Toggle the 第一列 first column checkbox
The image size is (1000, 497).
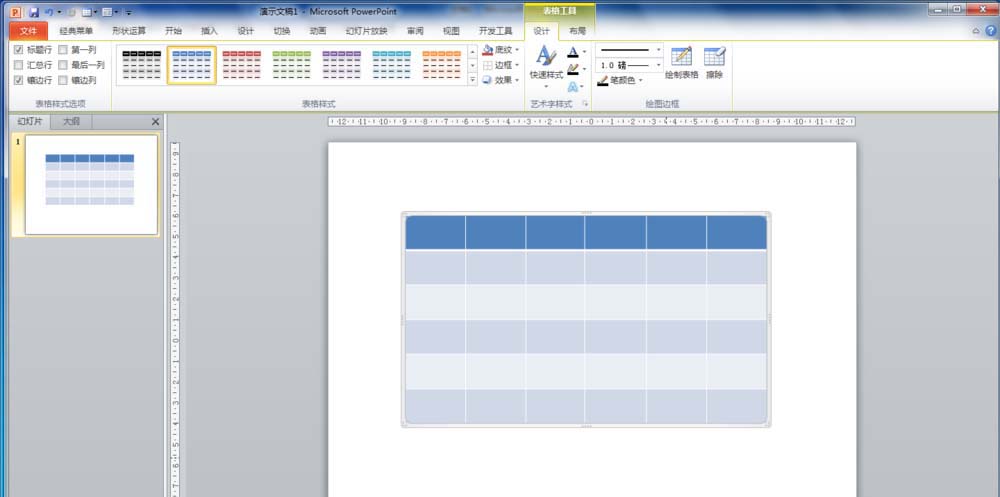[x=62, y=50]
